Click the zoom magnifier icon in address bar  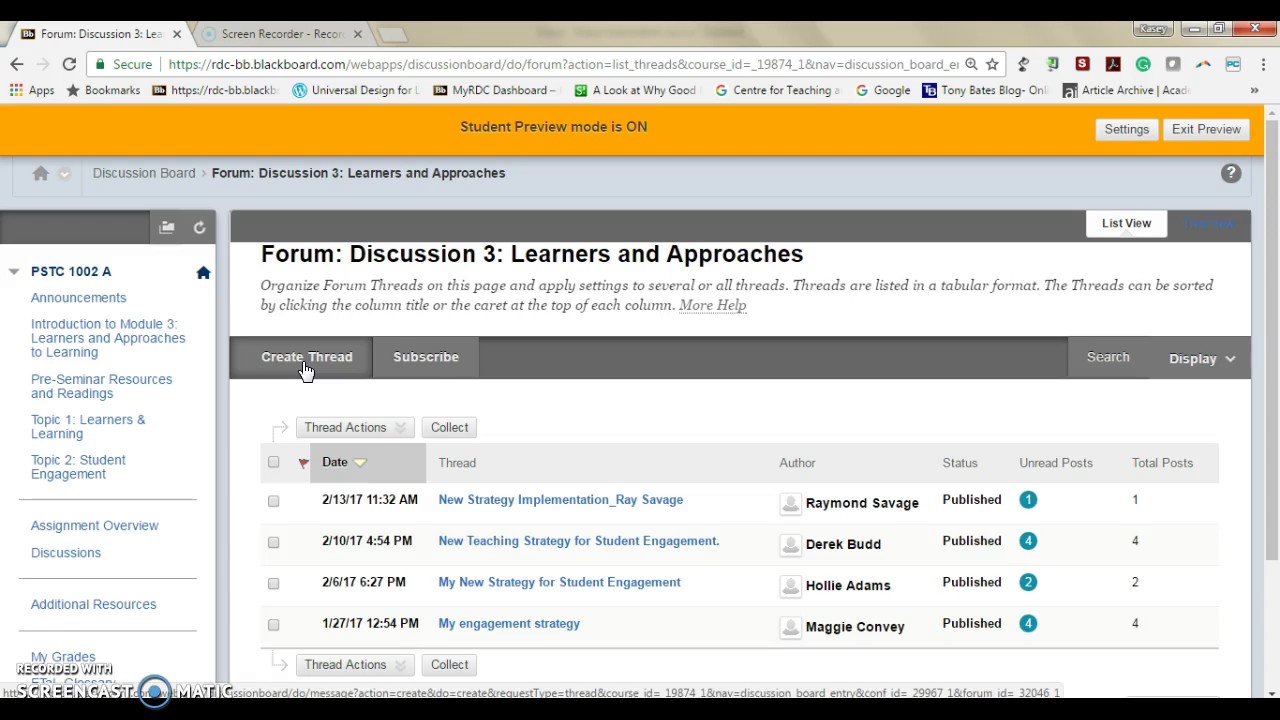tap(970, 64)
